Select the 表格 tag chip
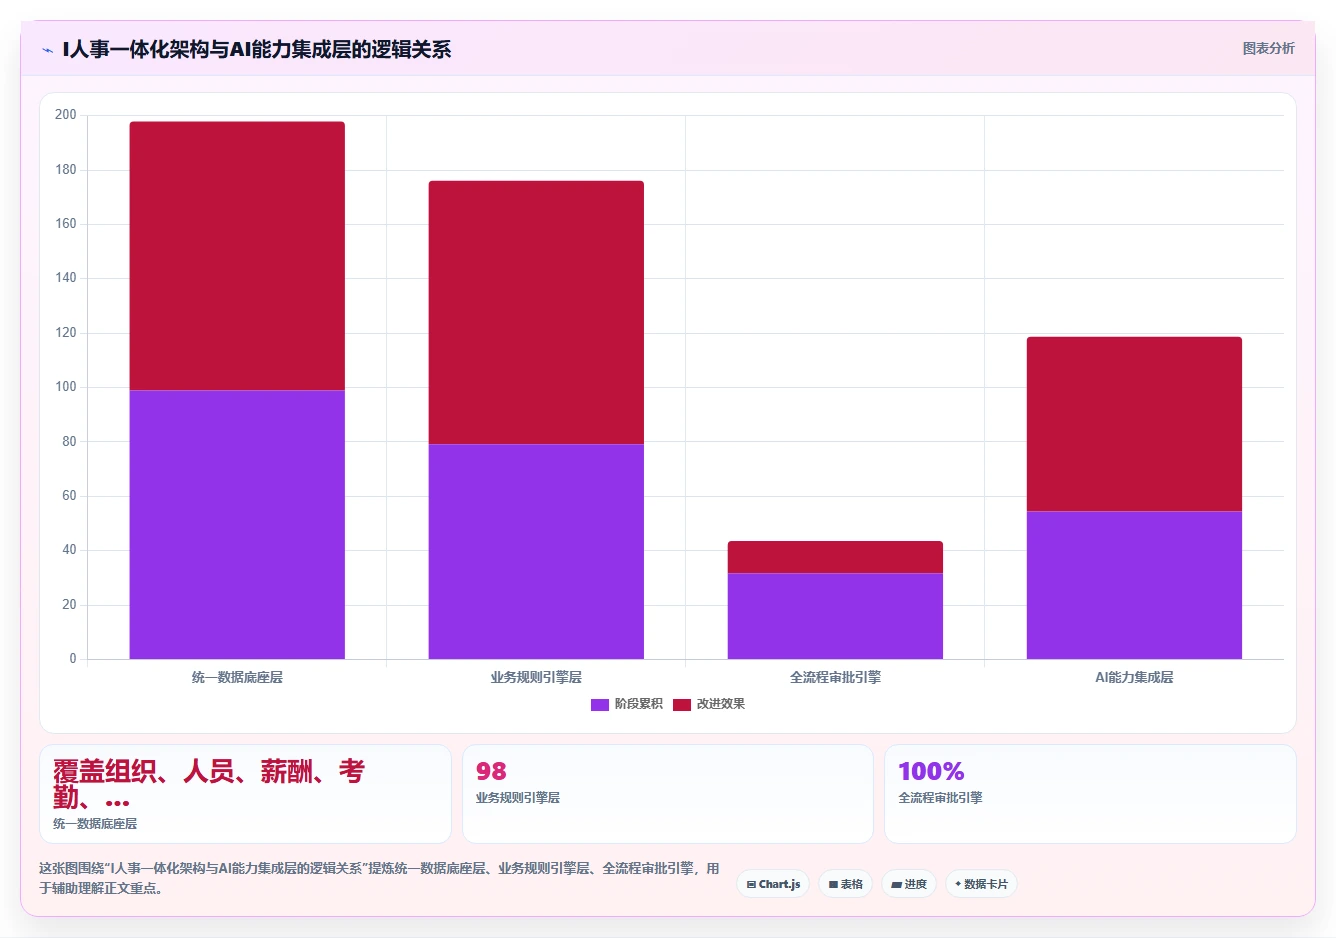Viewport: 1336px width, 938px height. 845,884
